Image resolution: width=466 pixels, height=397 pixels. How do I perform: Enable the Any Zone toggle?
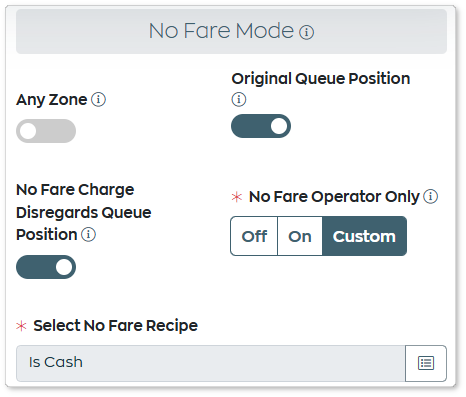[x=46, y=131]
